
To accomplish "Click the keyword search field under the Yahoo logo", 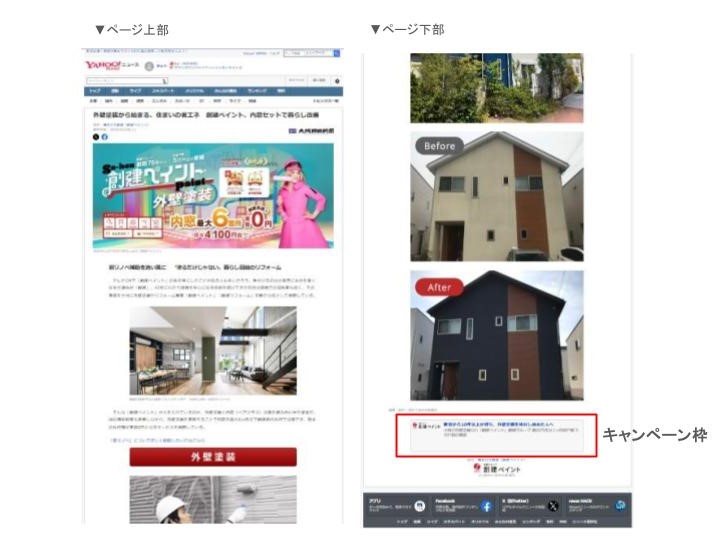I will pyautogui.click(x=125, y=80).
